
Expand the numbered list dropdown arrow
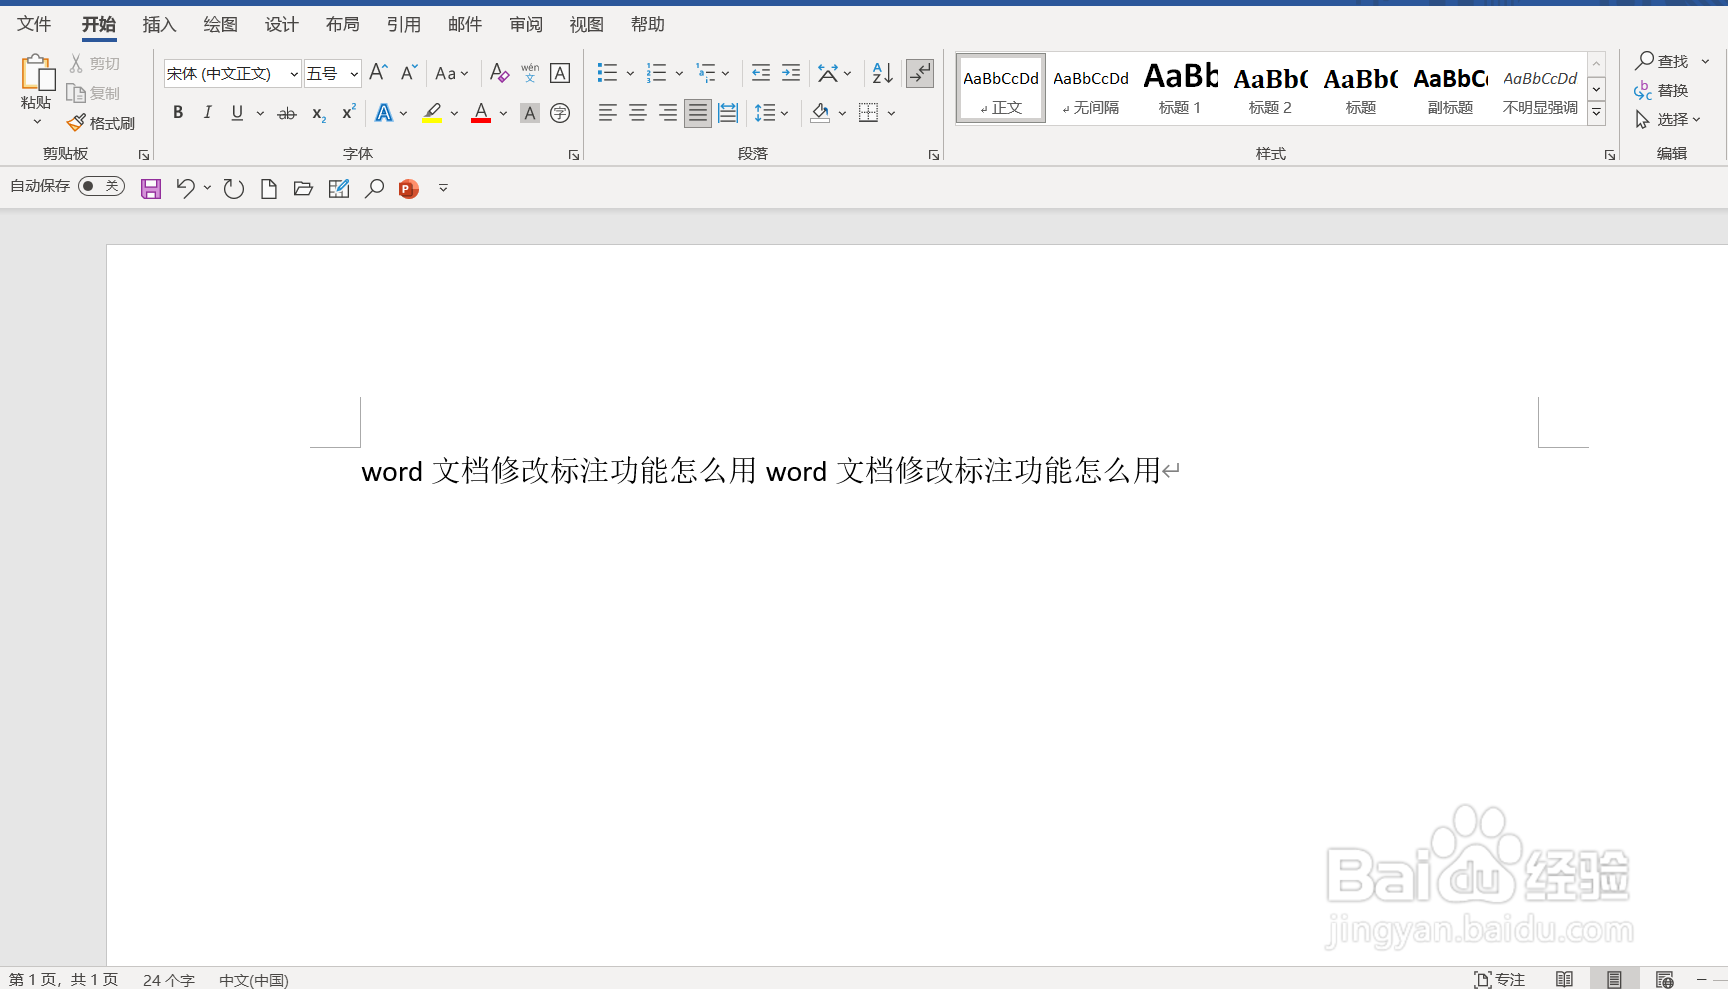[679, 73]
